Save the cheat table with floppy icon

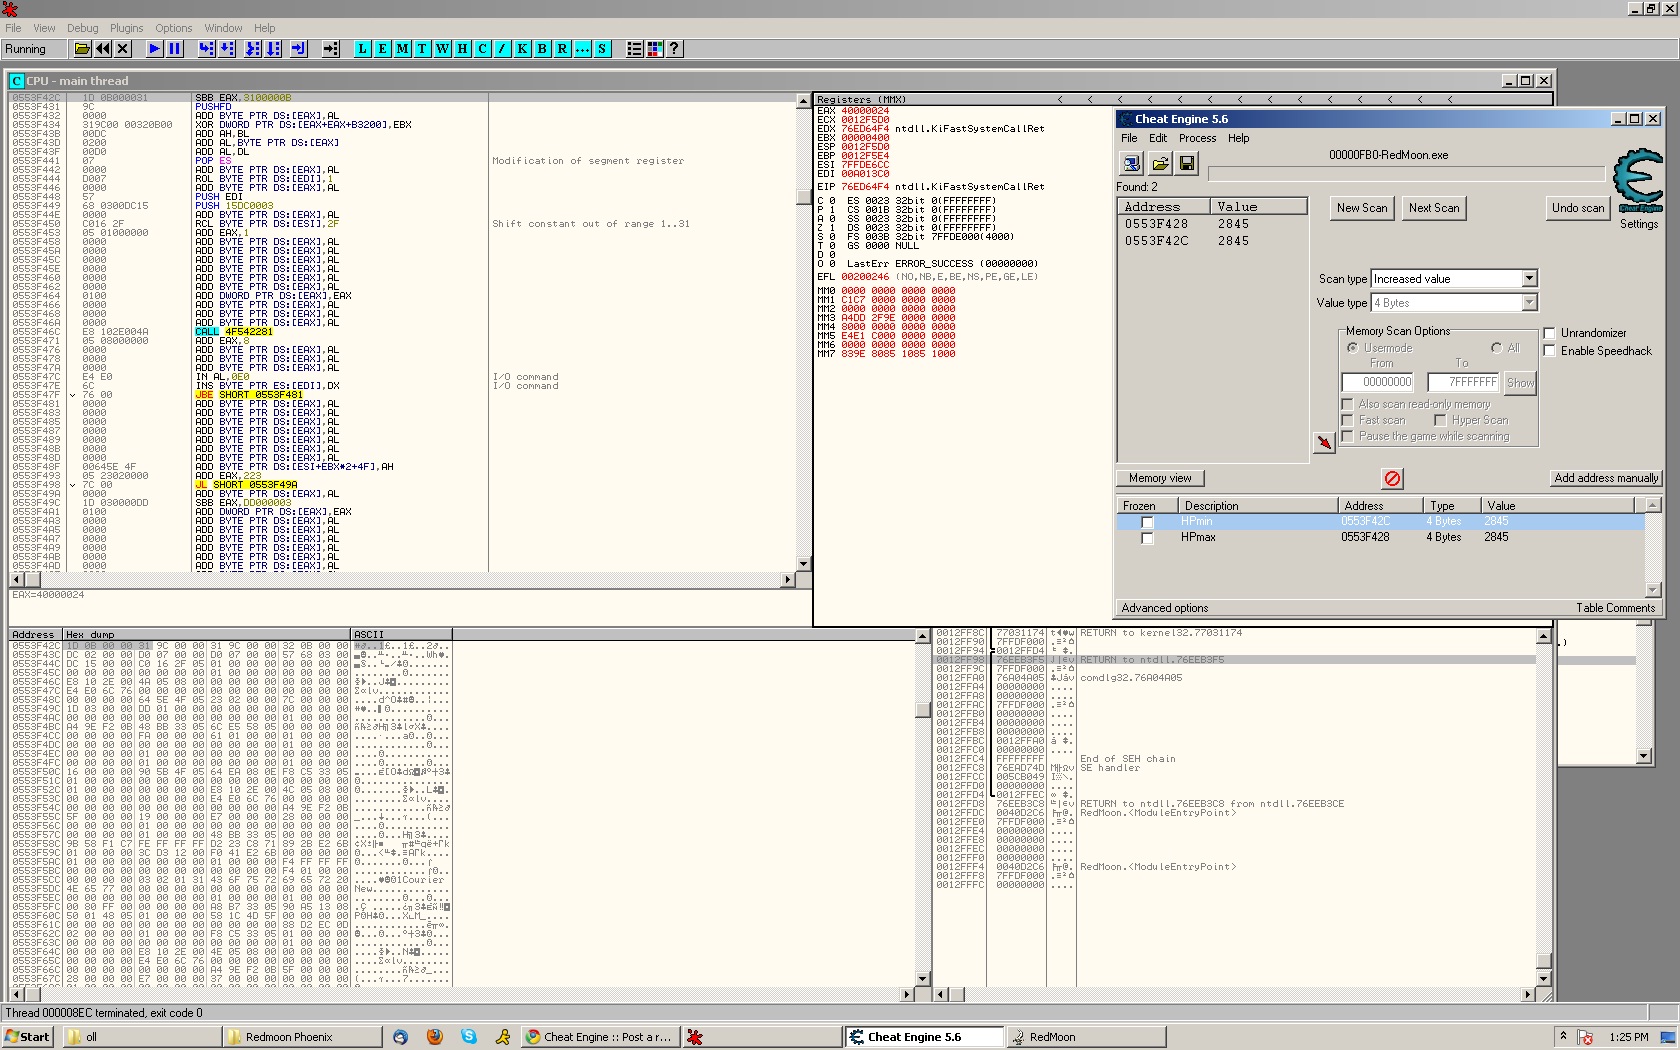click(x=1187, y=163)
